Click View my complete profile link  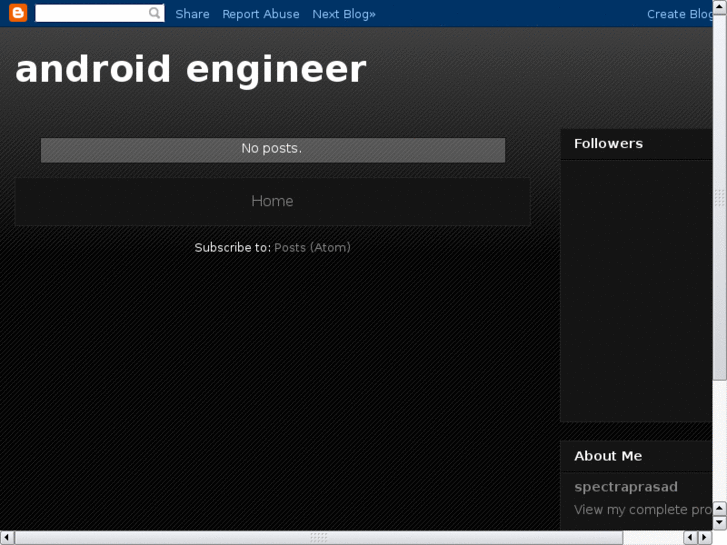pos(643,509)
